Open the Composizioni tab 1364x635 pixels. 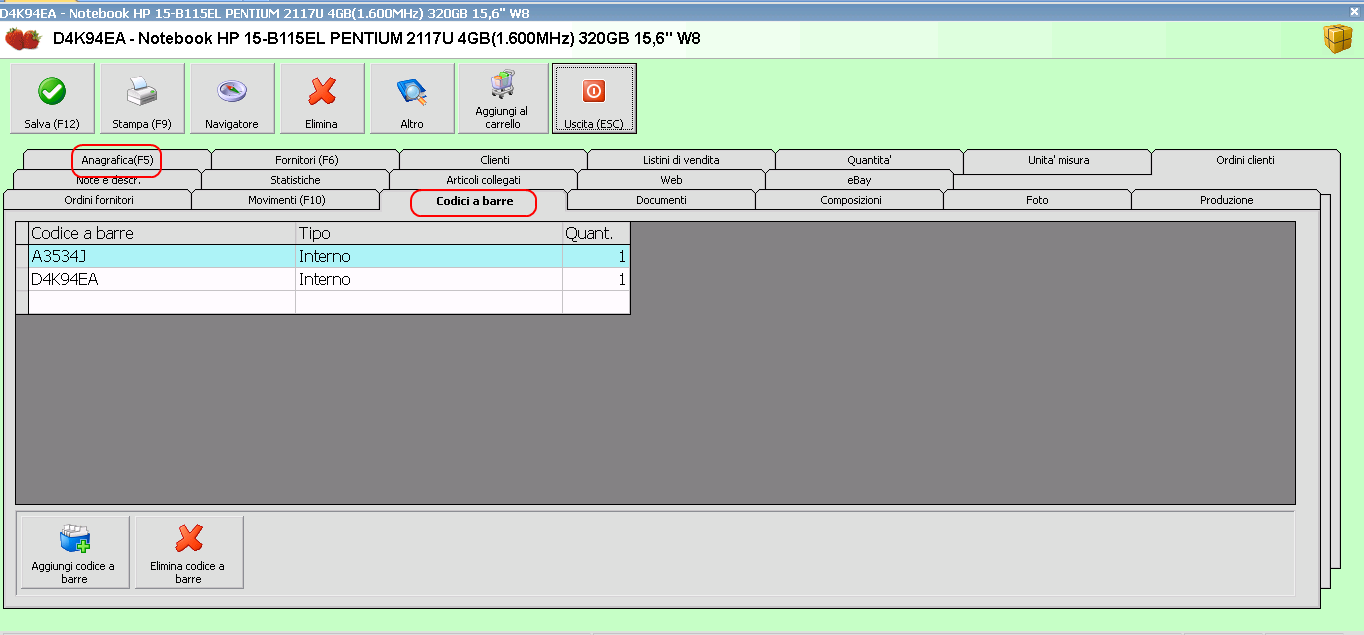(850, 200)
